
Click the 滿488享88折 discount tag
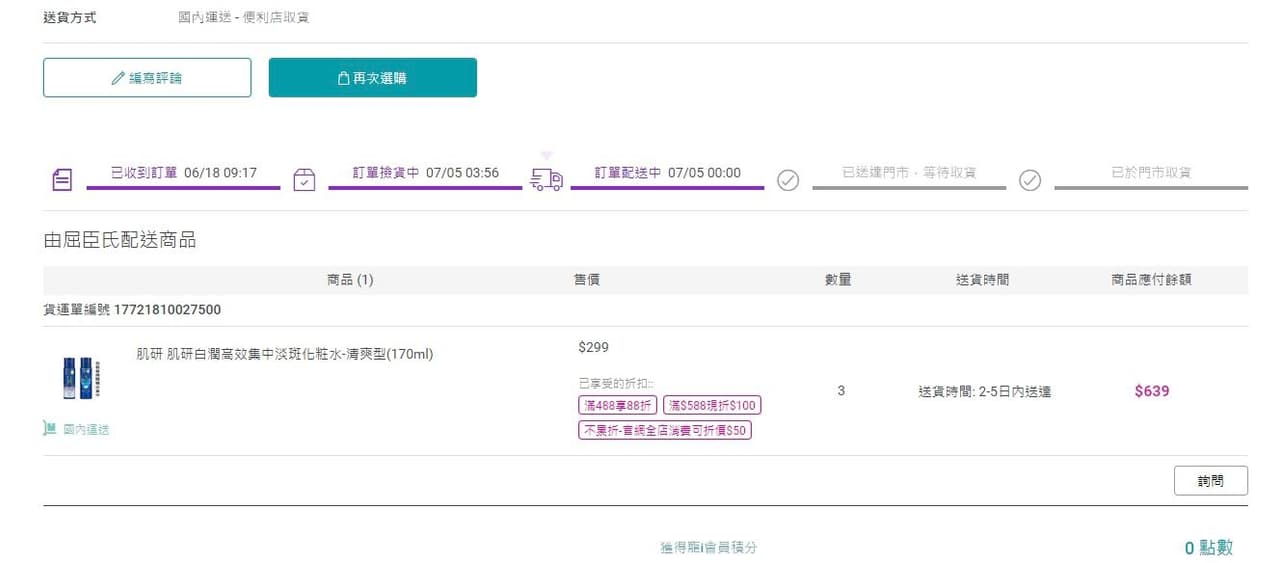(618, 405)
